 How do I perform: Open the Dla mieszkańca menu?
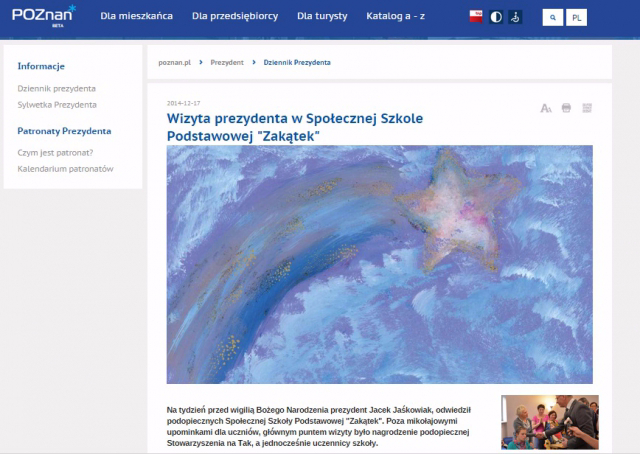pyautogui.click(x=136, y=17)
